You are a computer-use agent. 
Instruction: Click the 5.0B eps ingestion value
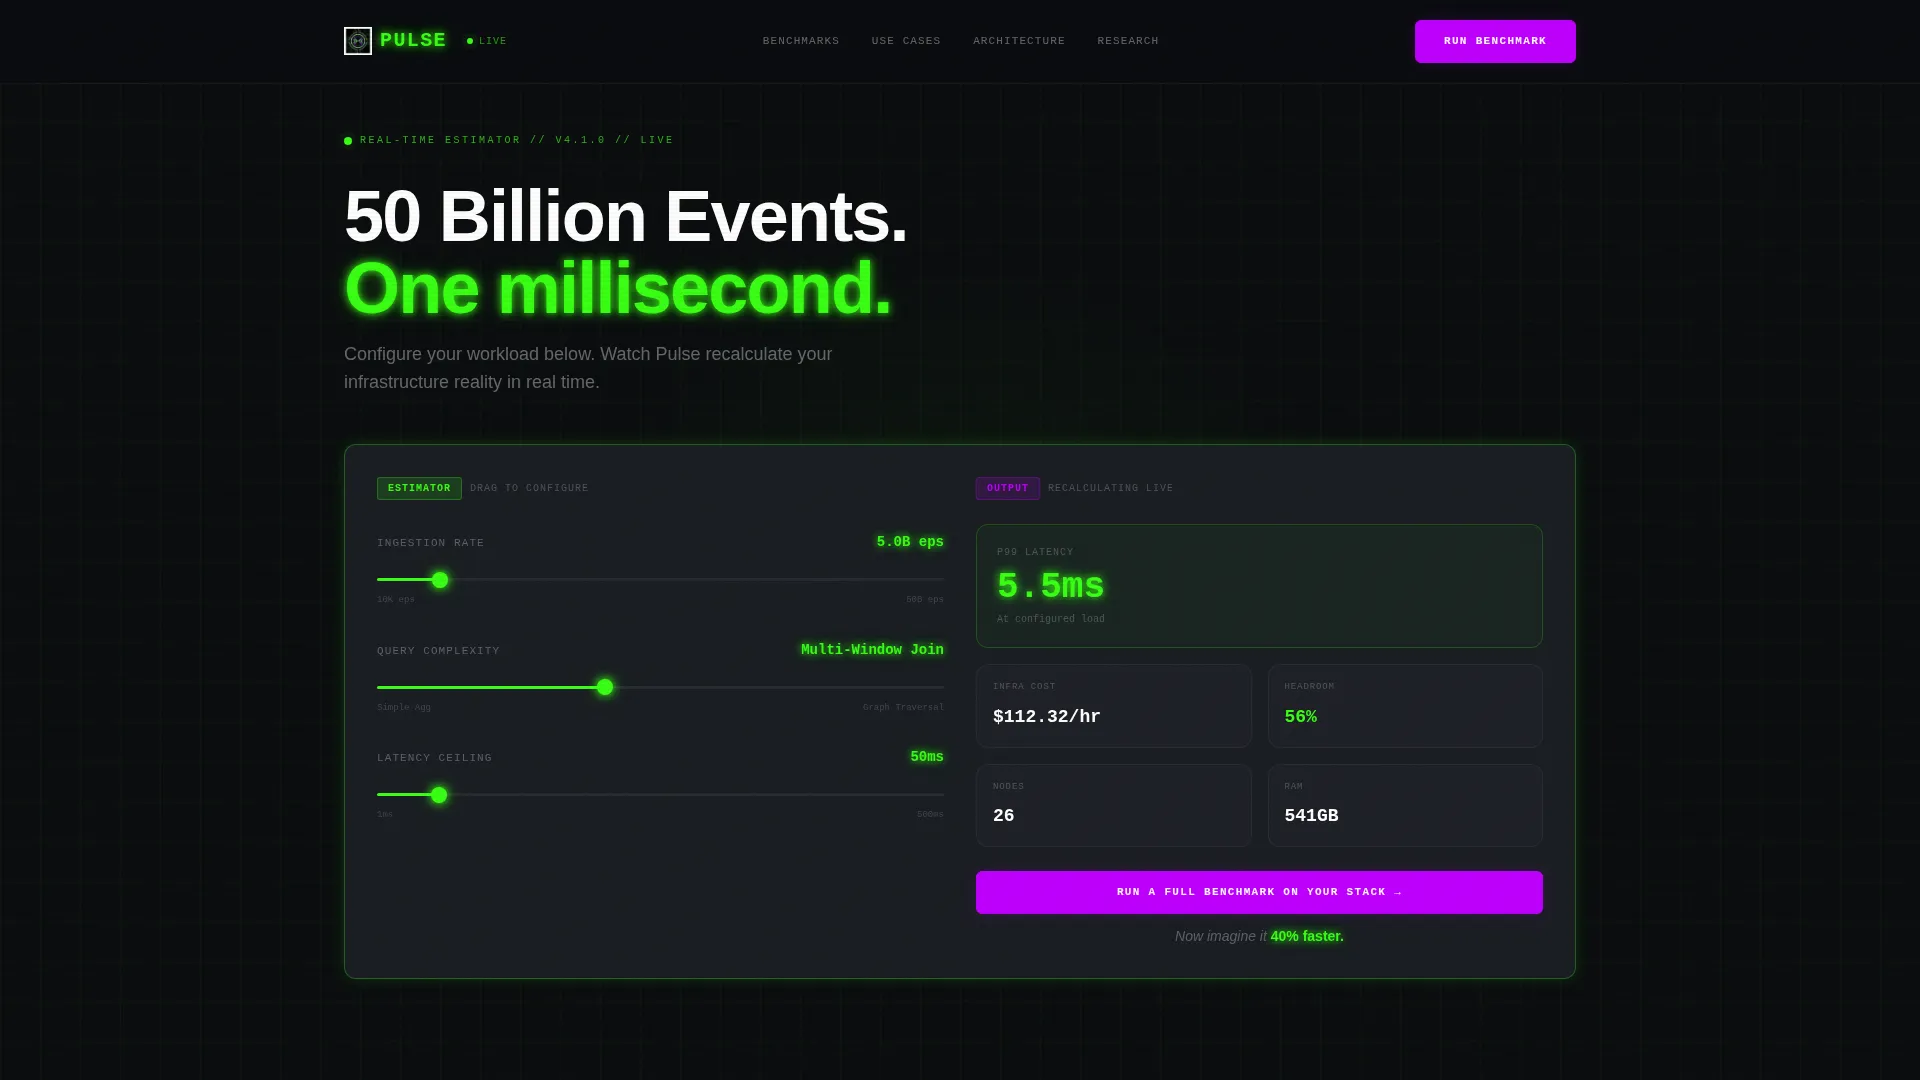(x=910, y=542)
